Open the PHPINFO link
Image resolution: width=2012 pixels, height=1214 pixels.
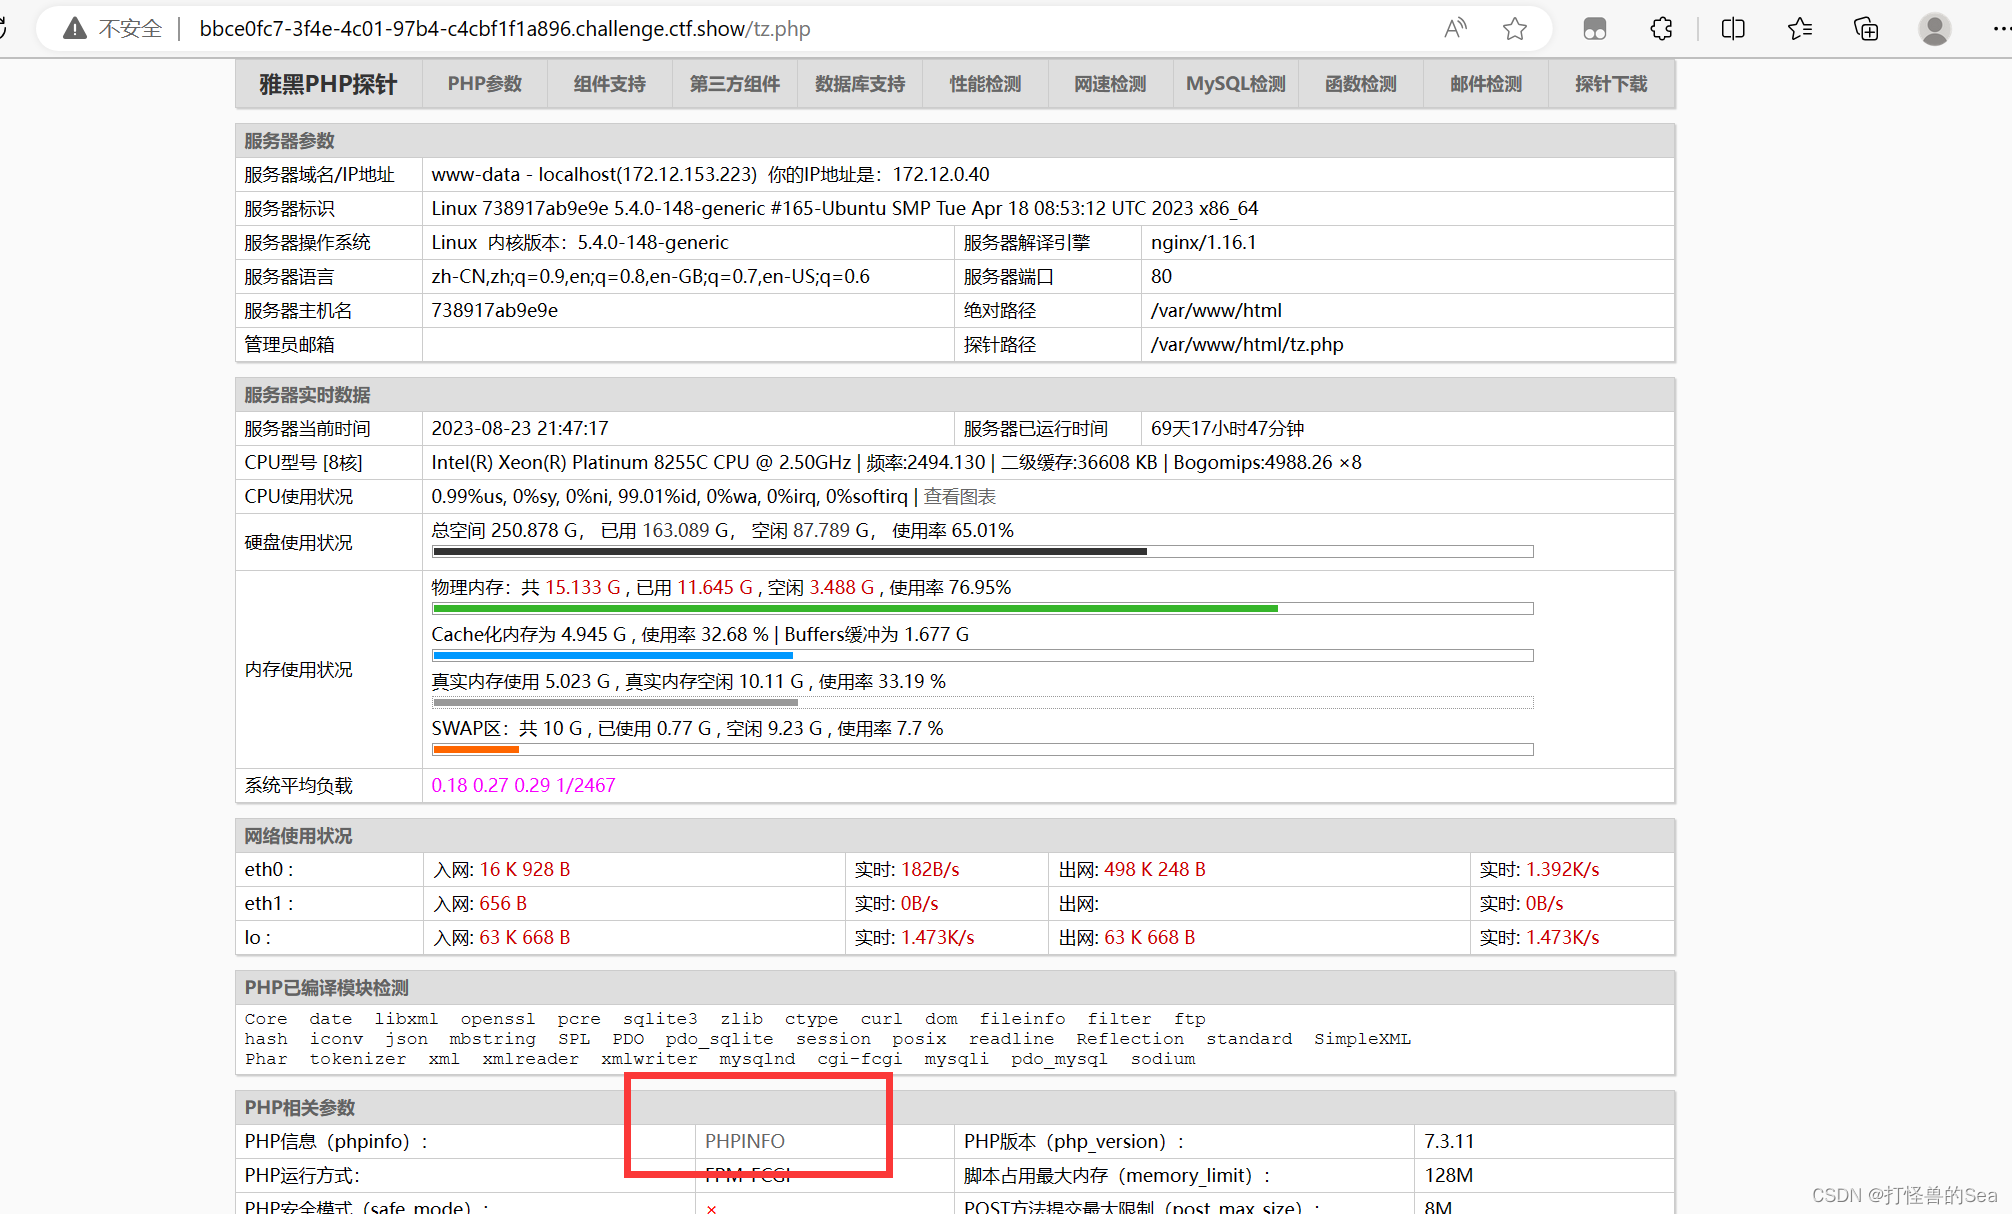pos(744,1141)
